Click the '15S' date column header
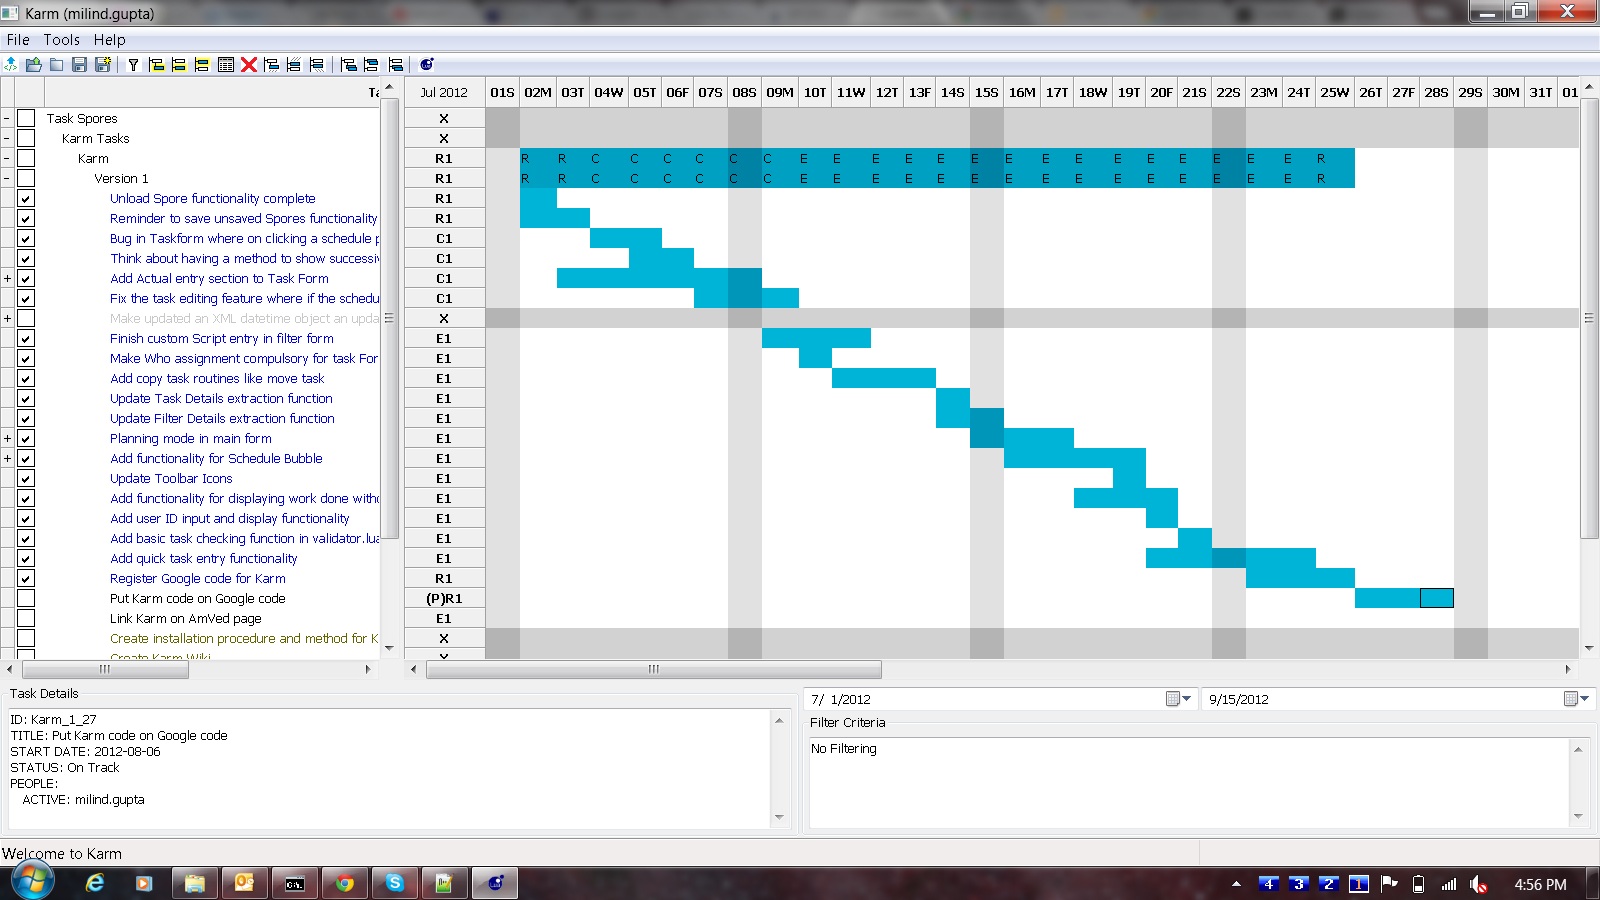1600x900 pixels. click(987, 92)
